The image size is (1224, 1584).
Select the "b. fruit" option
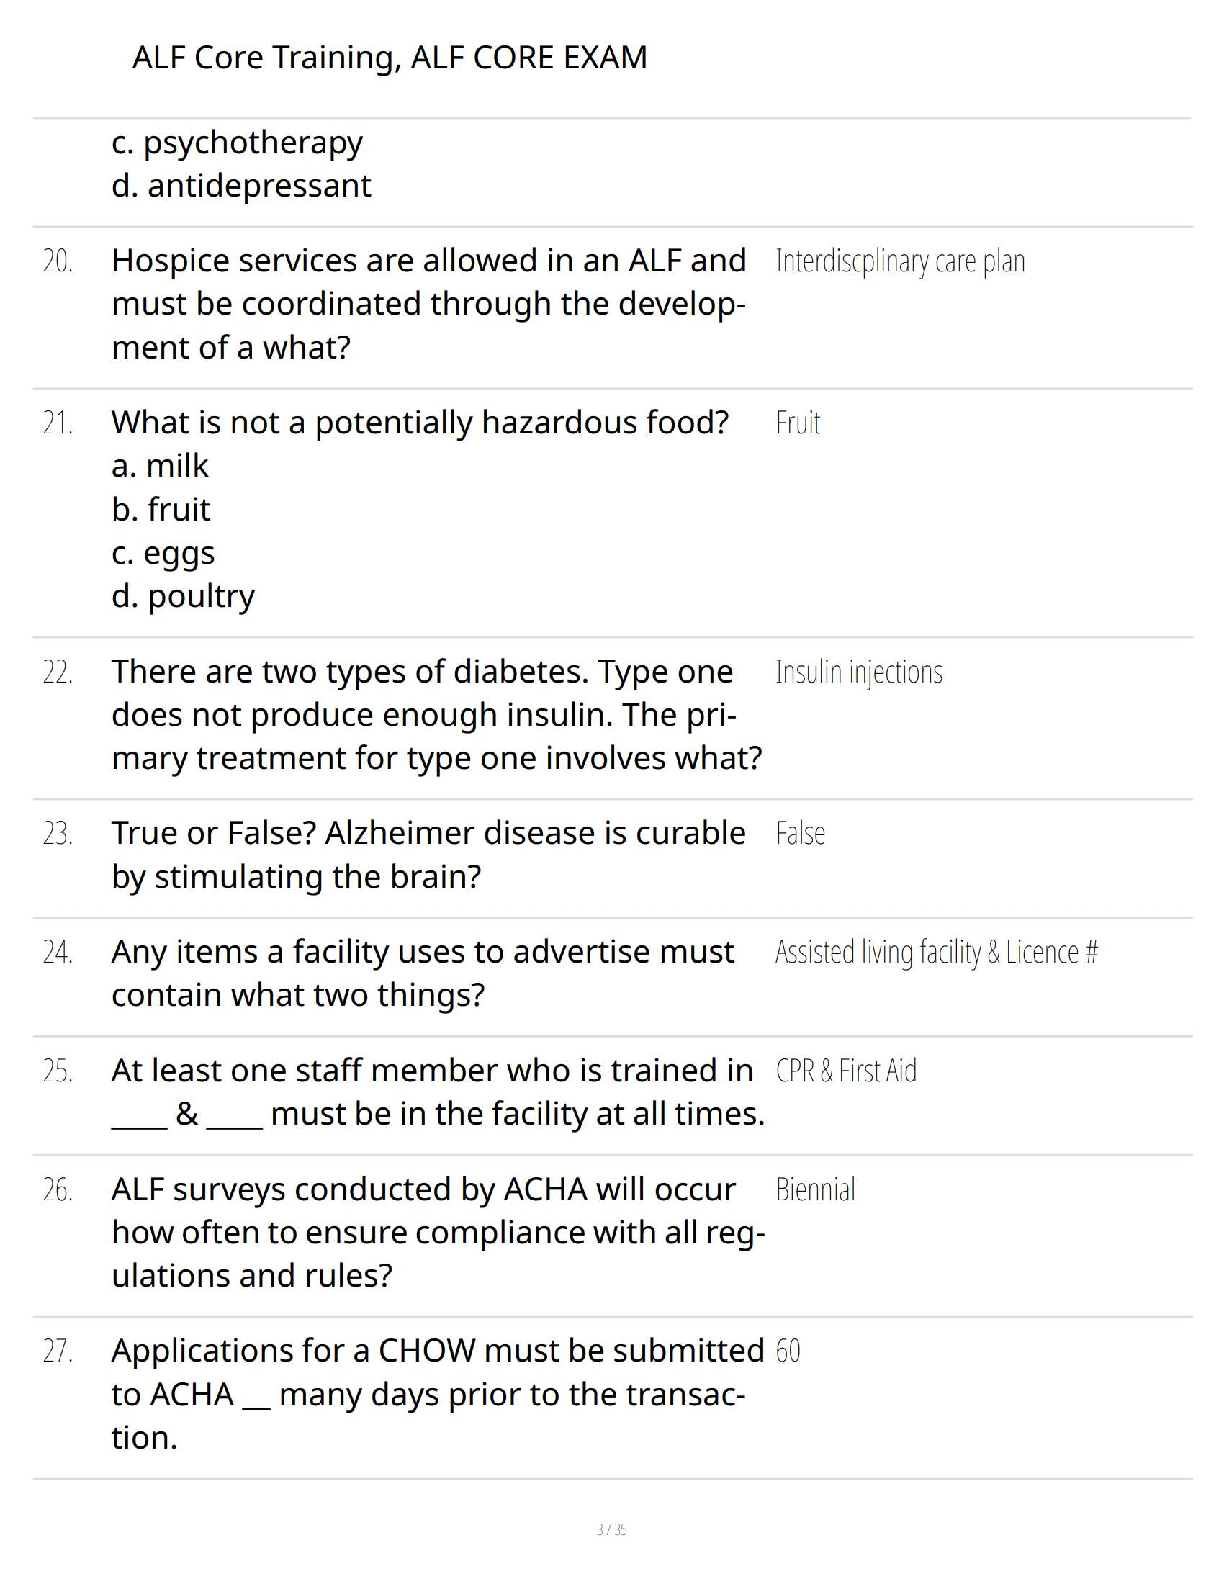[161, 510]
